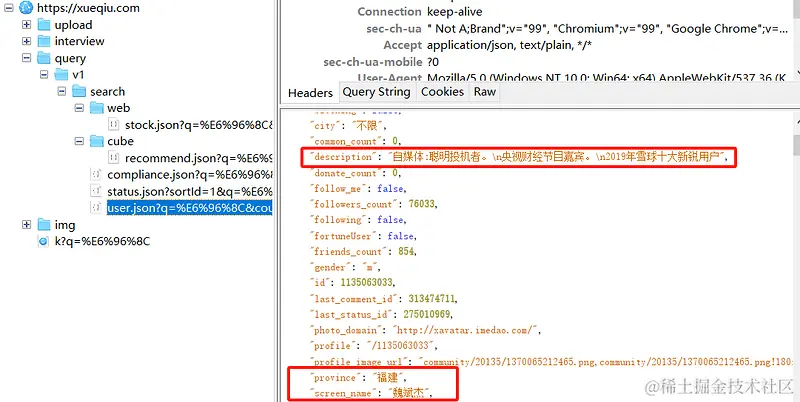Expand the img folder node
Screen dimensions: 800x402
(x=27, y=224)
